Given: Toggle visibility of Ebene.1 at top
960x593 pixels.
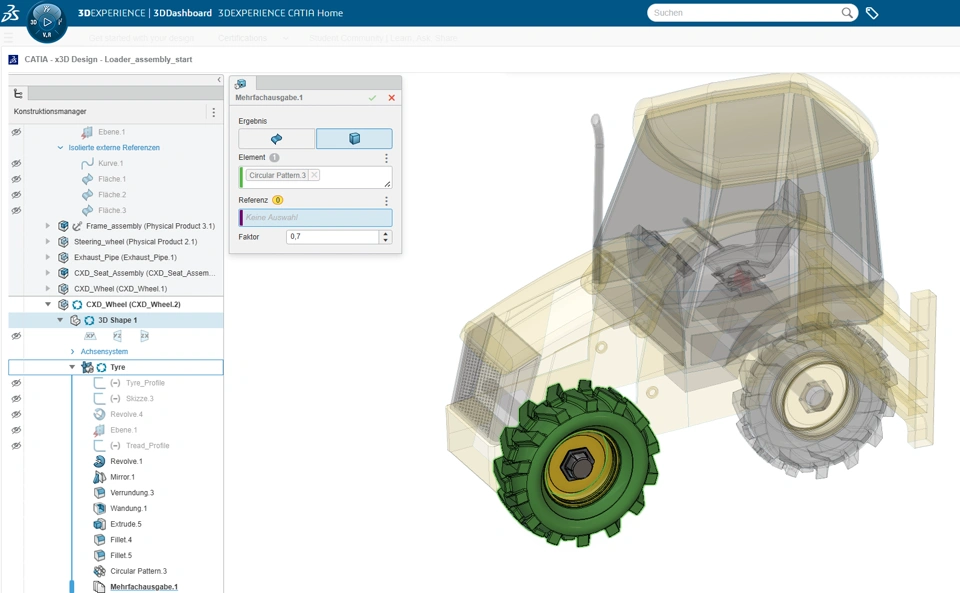Looking at the screenshot, I should [x=16, y=132].
